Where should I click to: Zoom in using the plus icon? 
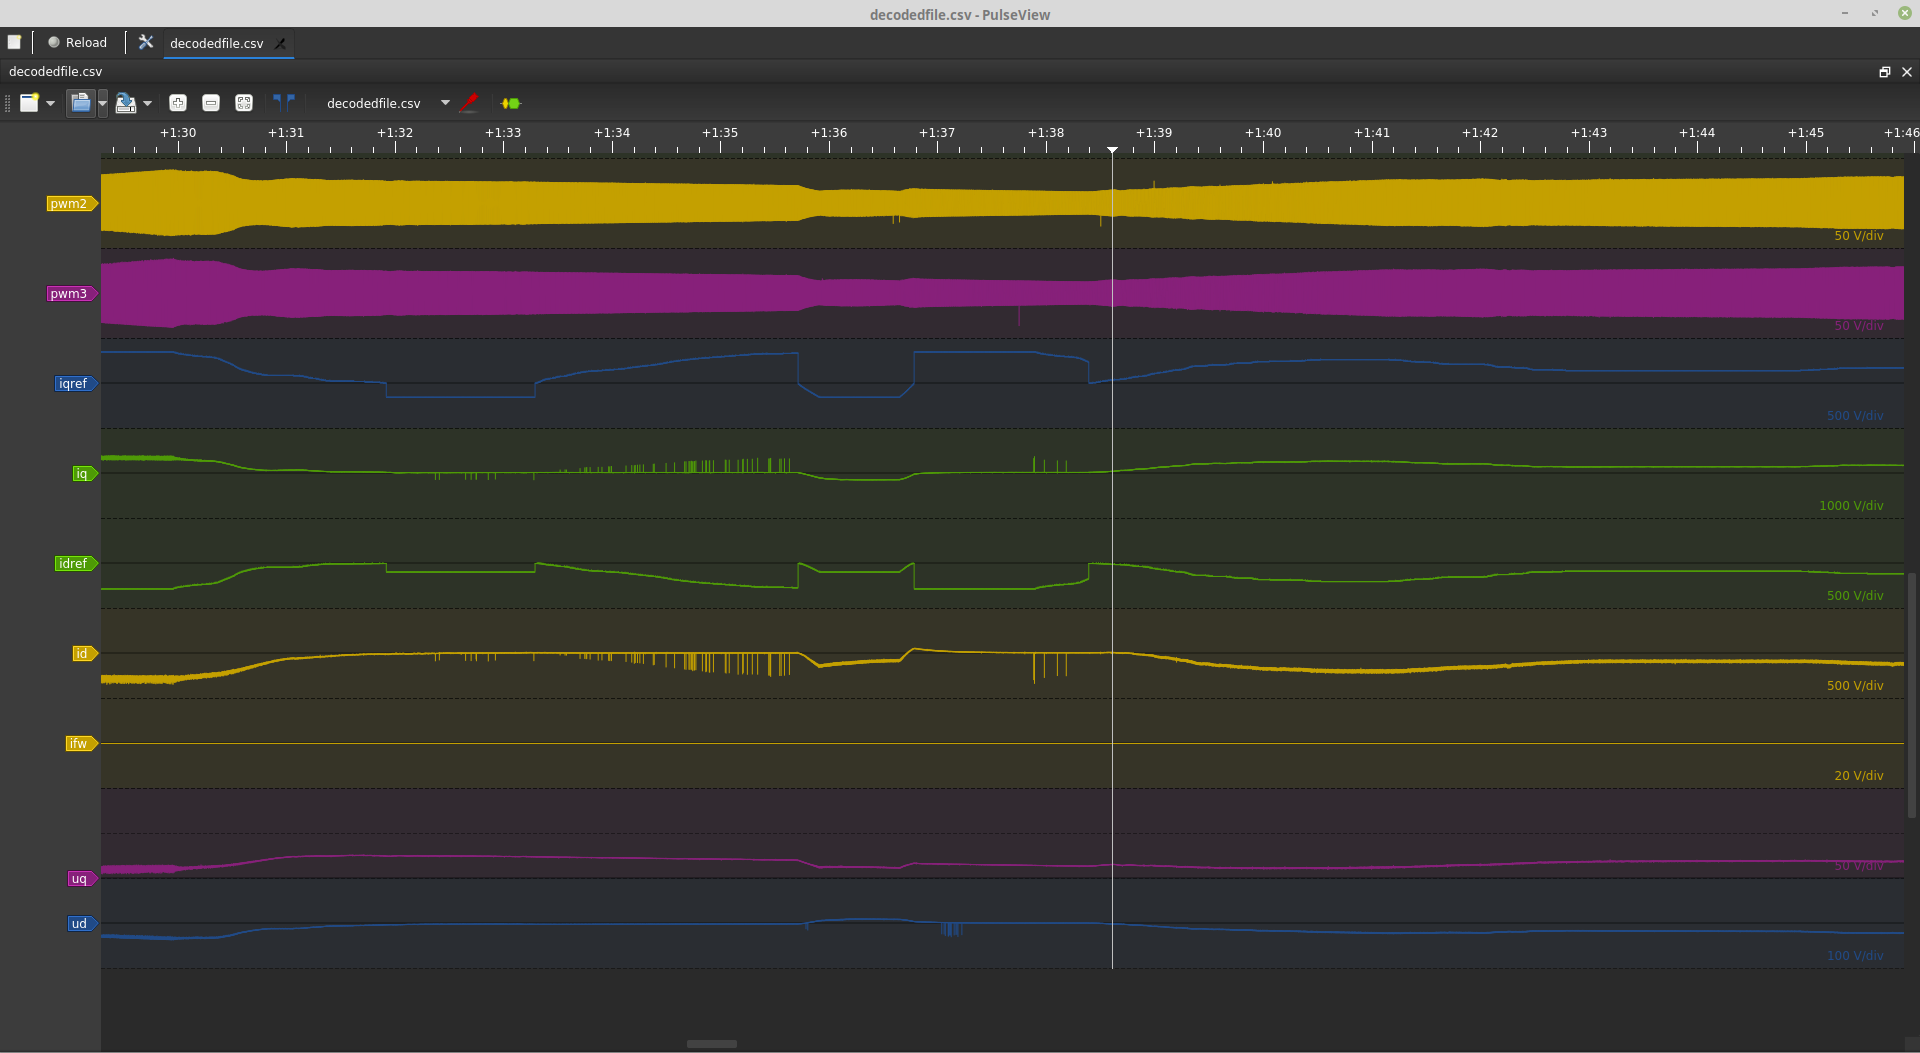click(178, 103)
